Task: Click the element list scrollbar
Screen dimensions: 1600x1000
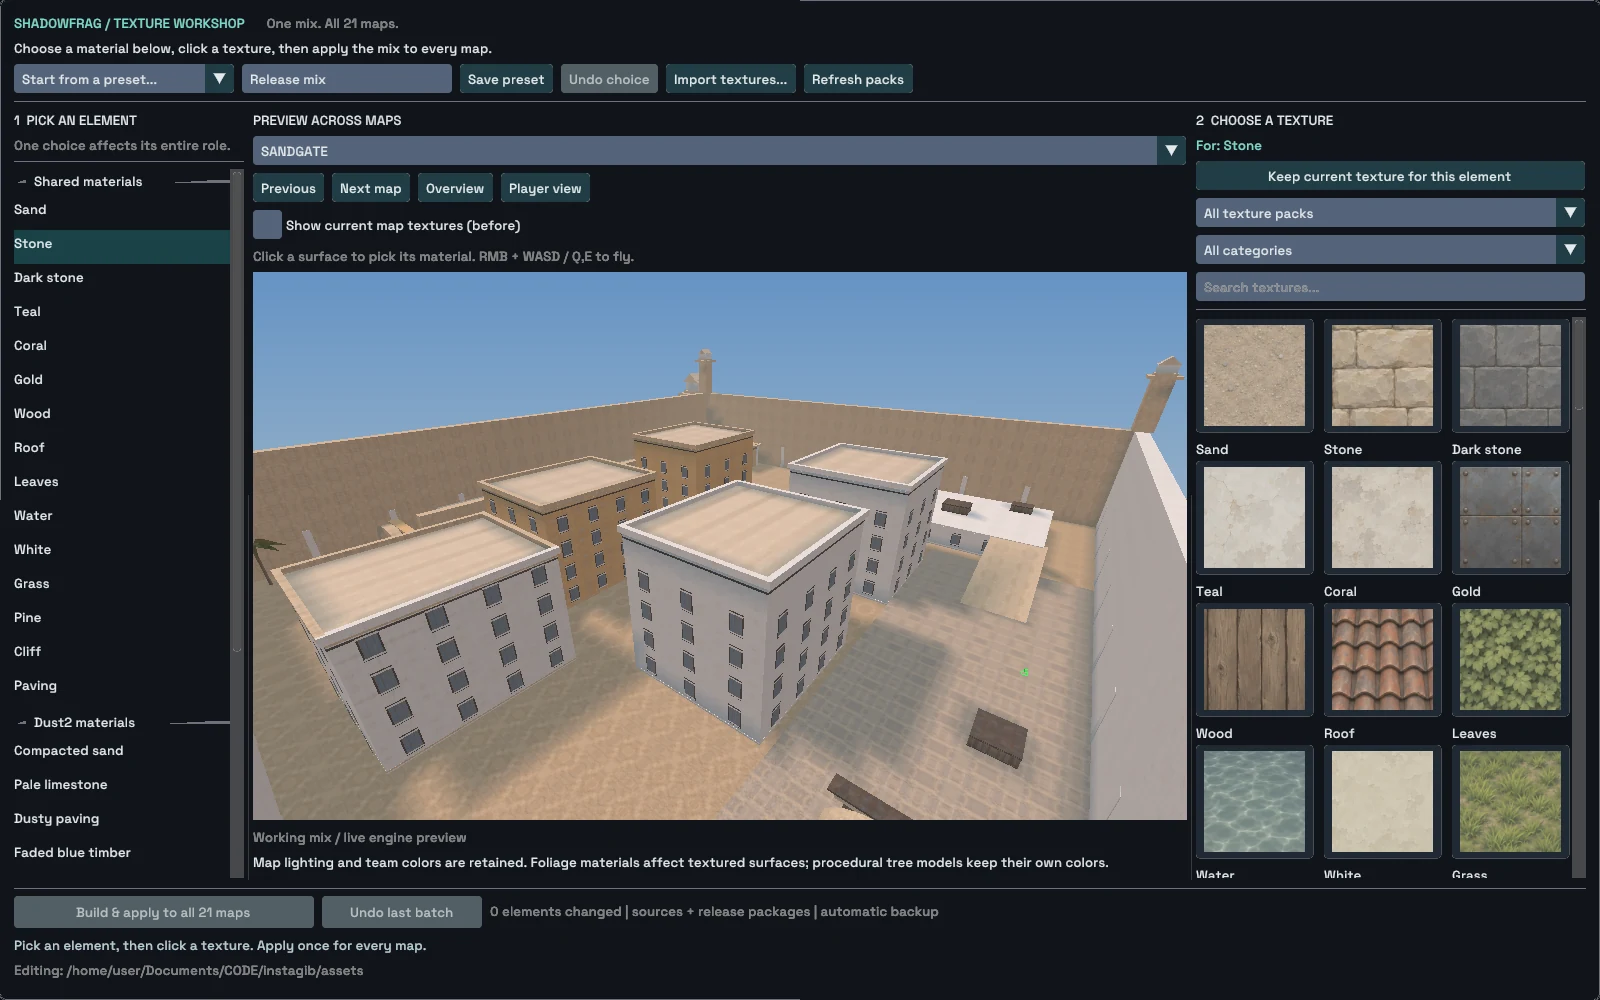Action: (x=237, y=524)
